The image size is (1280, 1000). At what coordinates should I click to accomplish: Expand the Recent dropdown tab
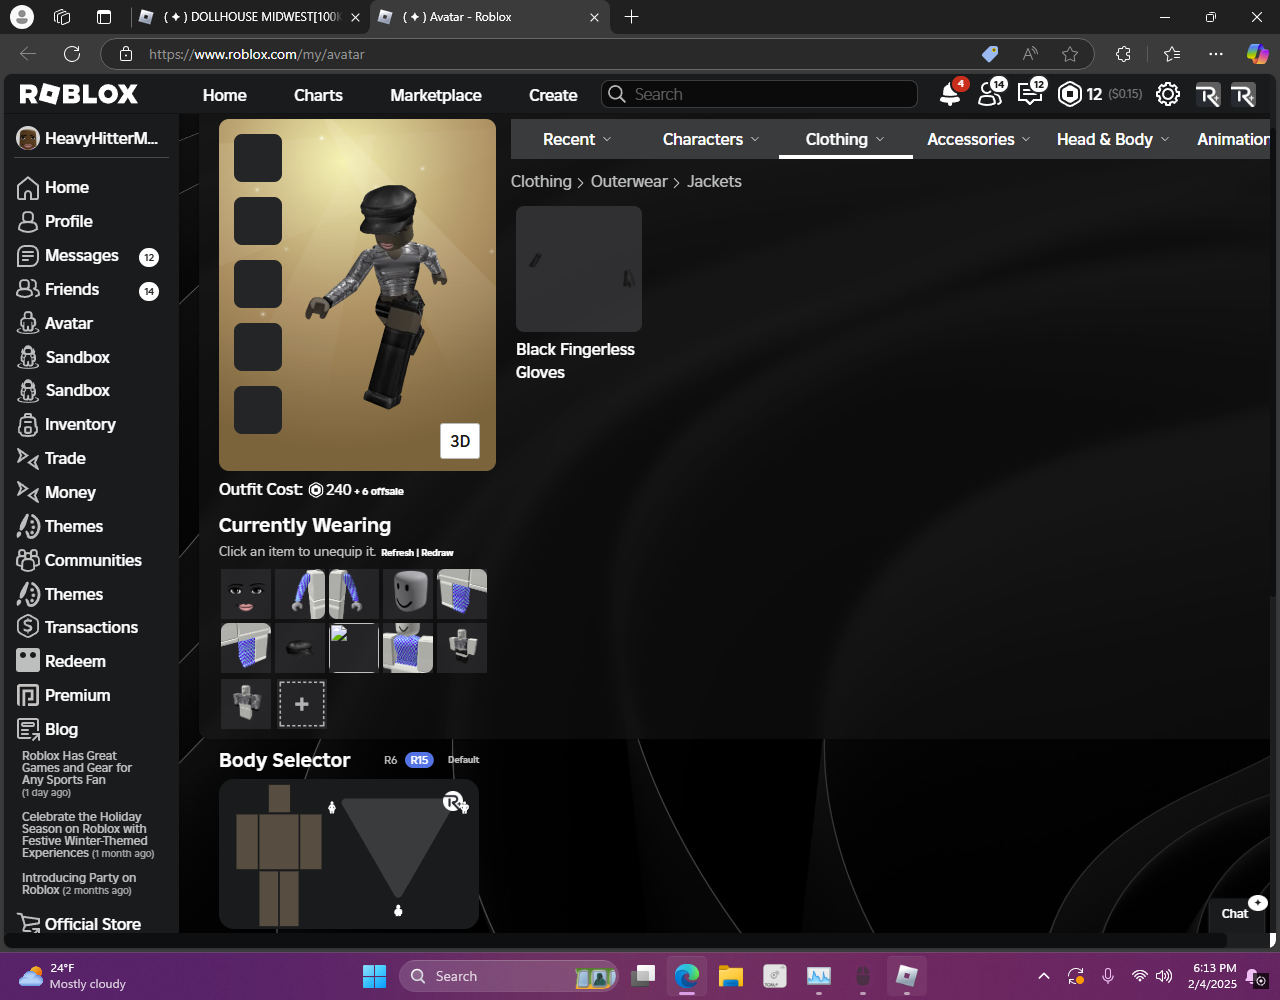577,139
